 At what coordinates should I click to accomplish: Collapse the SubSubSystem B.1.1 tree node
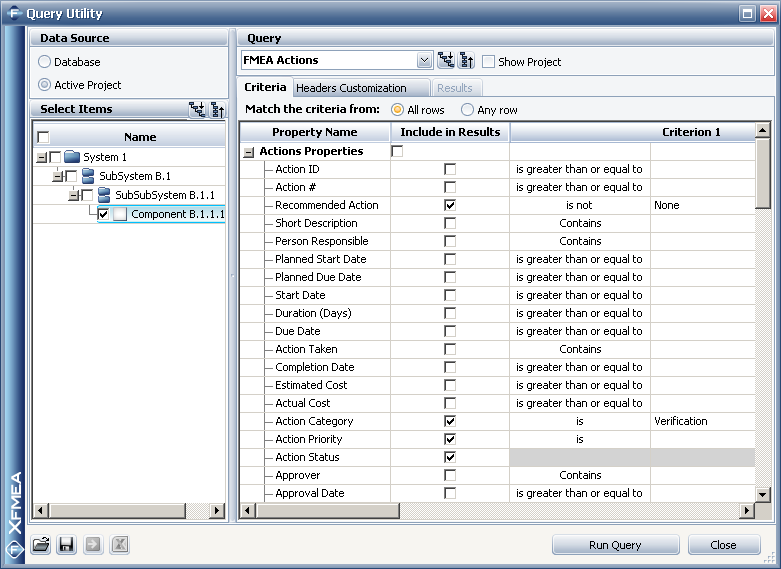click(73, 195)
